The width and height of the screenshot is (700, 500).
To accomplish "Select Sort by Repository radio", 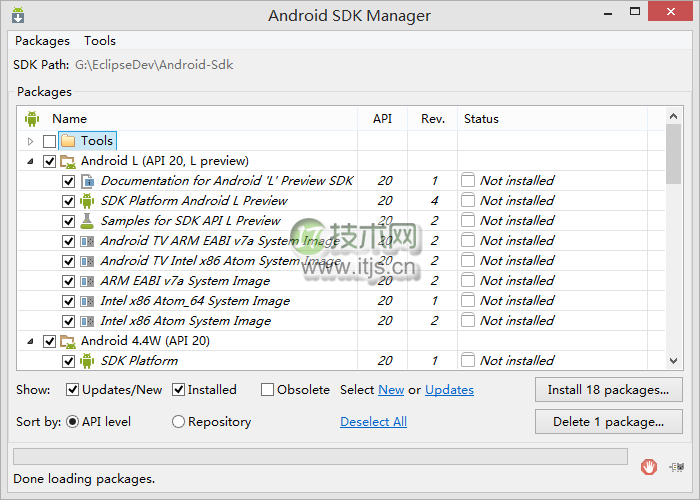I will click(x=178, y=421).
